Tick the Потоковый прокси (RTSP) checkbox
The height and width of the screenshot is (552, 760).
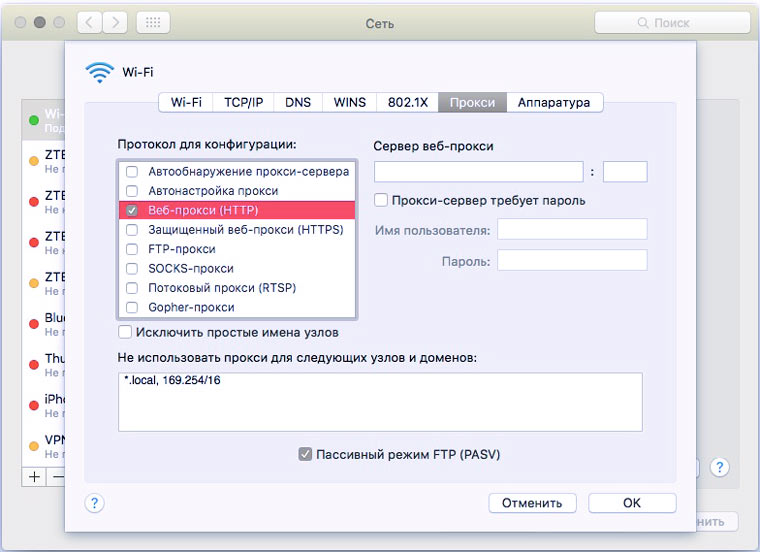click(x=132, y=288)
